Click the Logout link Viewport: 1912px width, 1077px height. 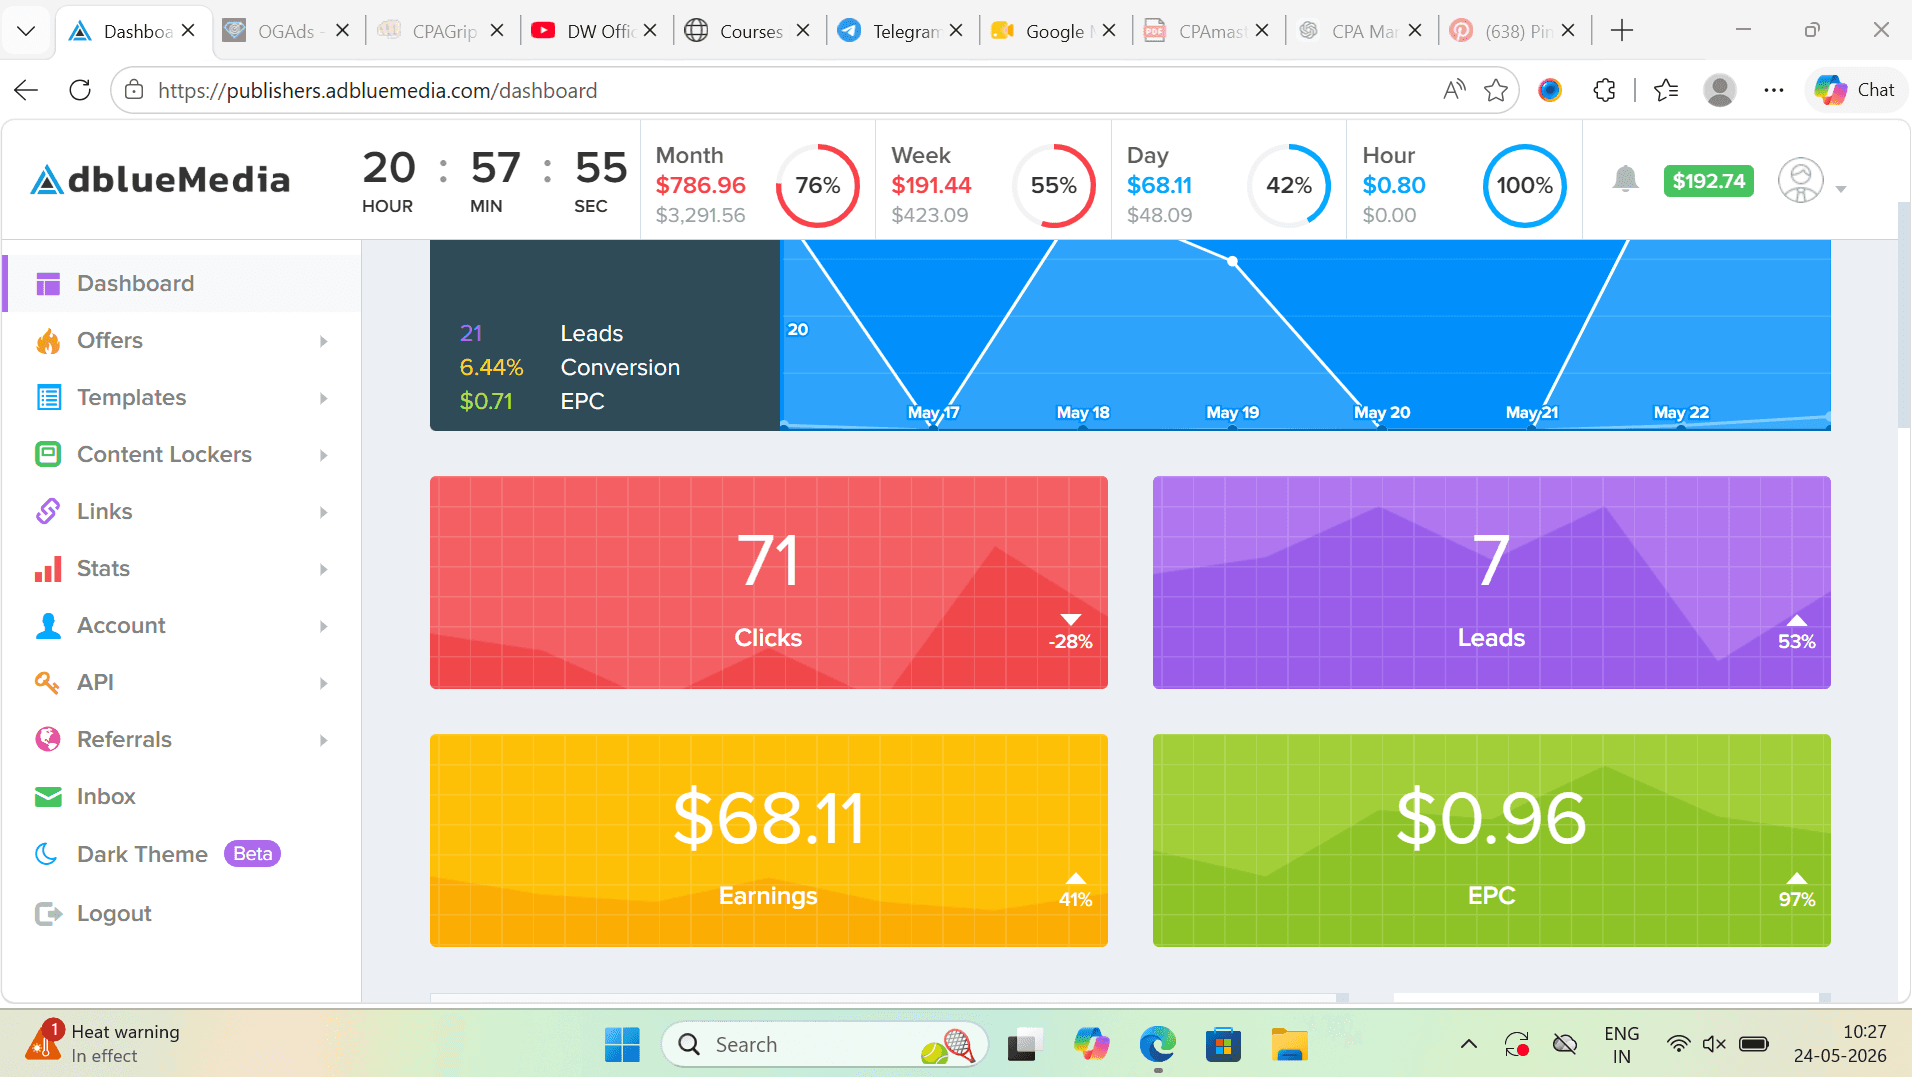(114, 914)
